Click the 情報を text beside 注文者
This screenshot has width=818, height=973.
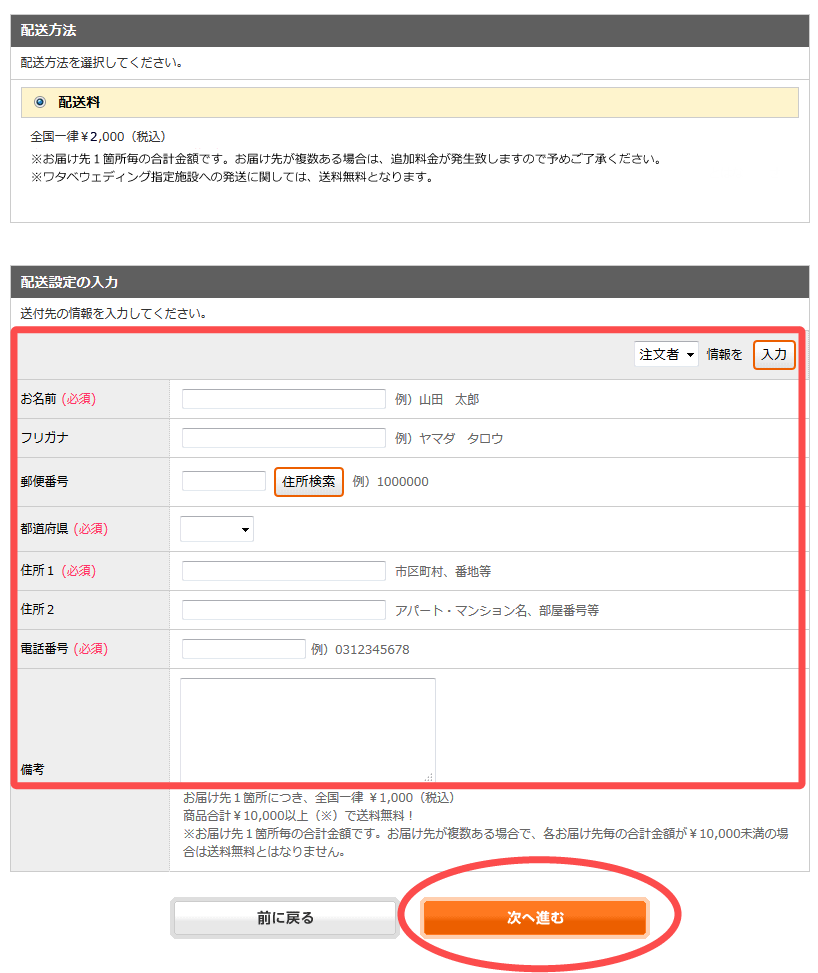724,354
